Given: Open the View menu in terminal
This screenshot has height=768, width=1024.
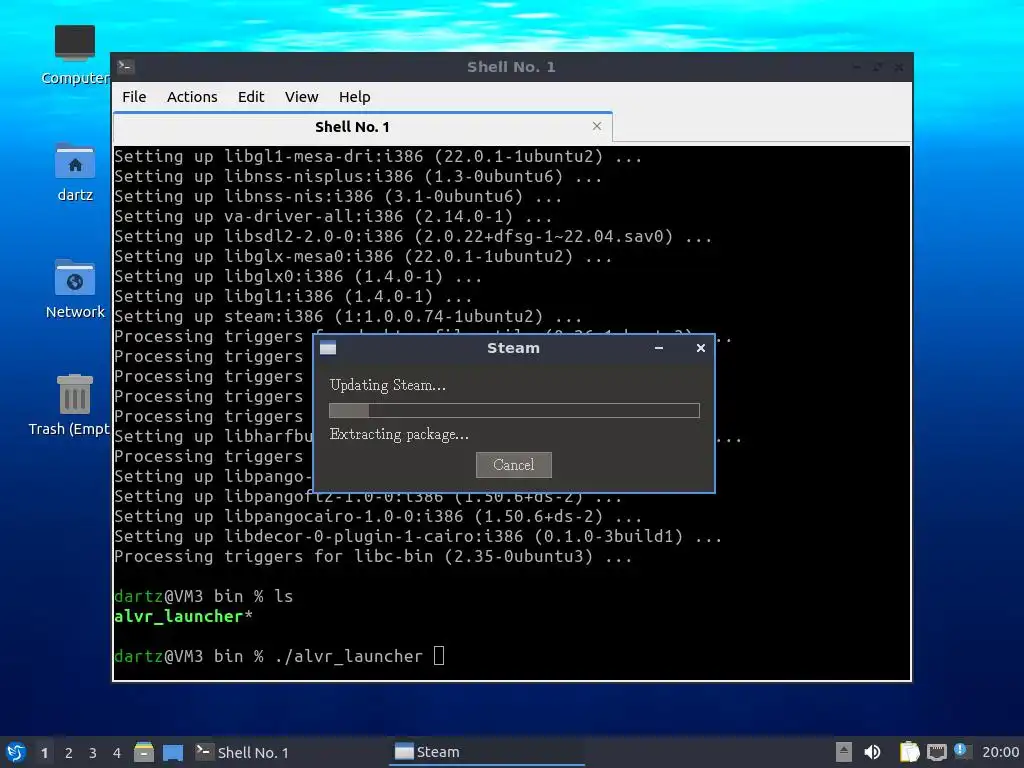Looking at the screenshot, I should [301, 97].
